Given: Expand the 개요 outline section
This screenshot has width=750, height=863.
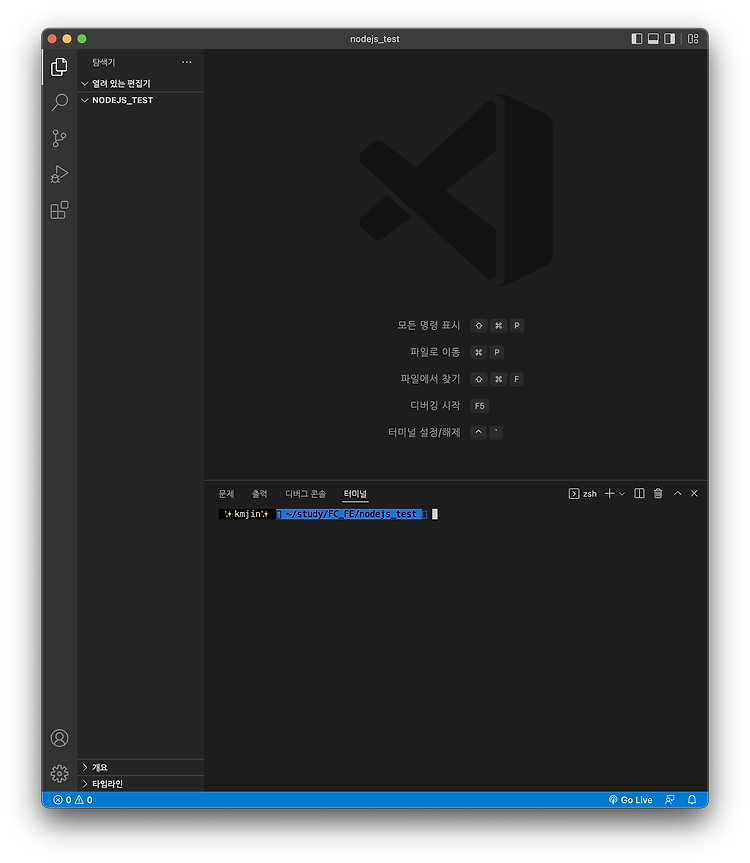Looking at the screenshot, I should tap(141, 767).
